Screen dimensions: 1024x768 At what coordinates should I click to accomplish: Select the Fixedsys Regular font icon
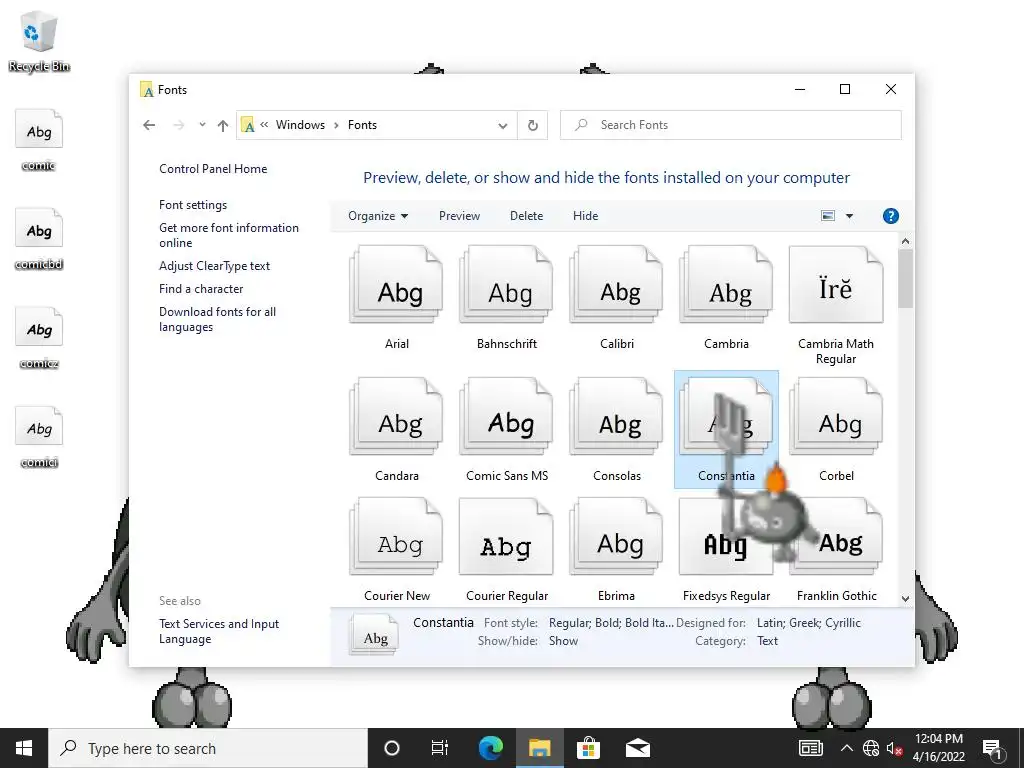[x=726, y=537]
